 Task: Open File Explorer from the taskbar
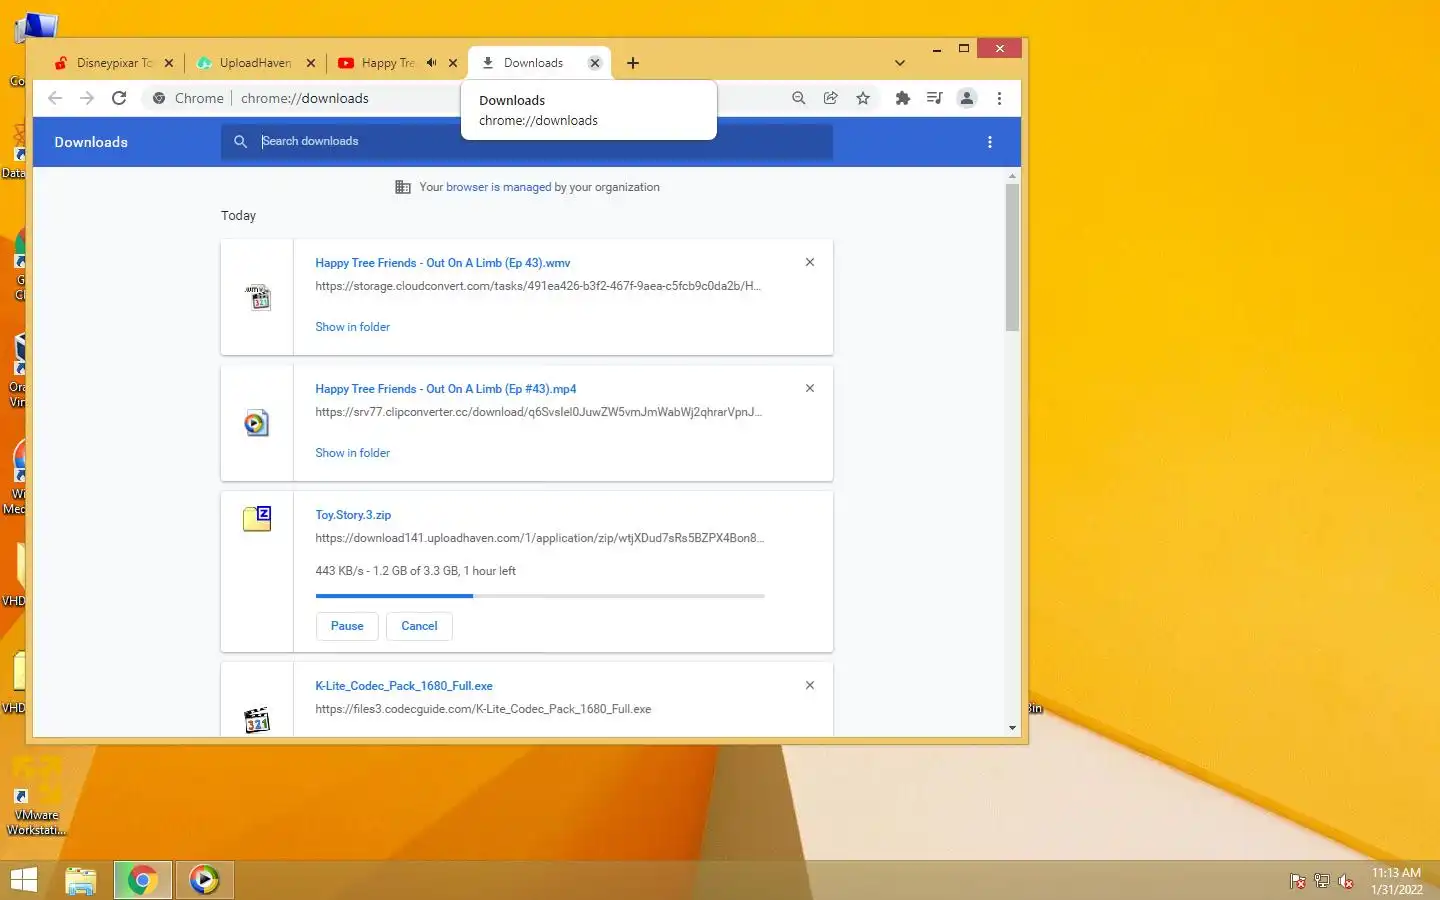[81, 880]
